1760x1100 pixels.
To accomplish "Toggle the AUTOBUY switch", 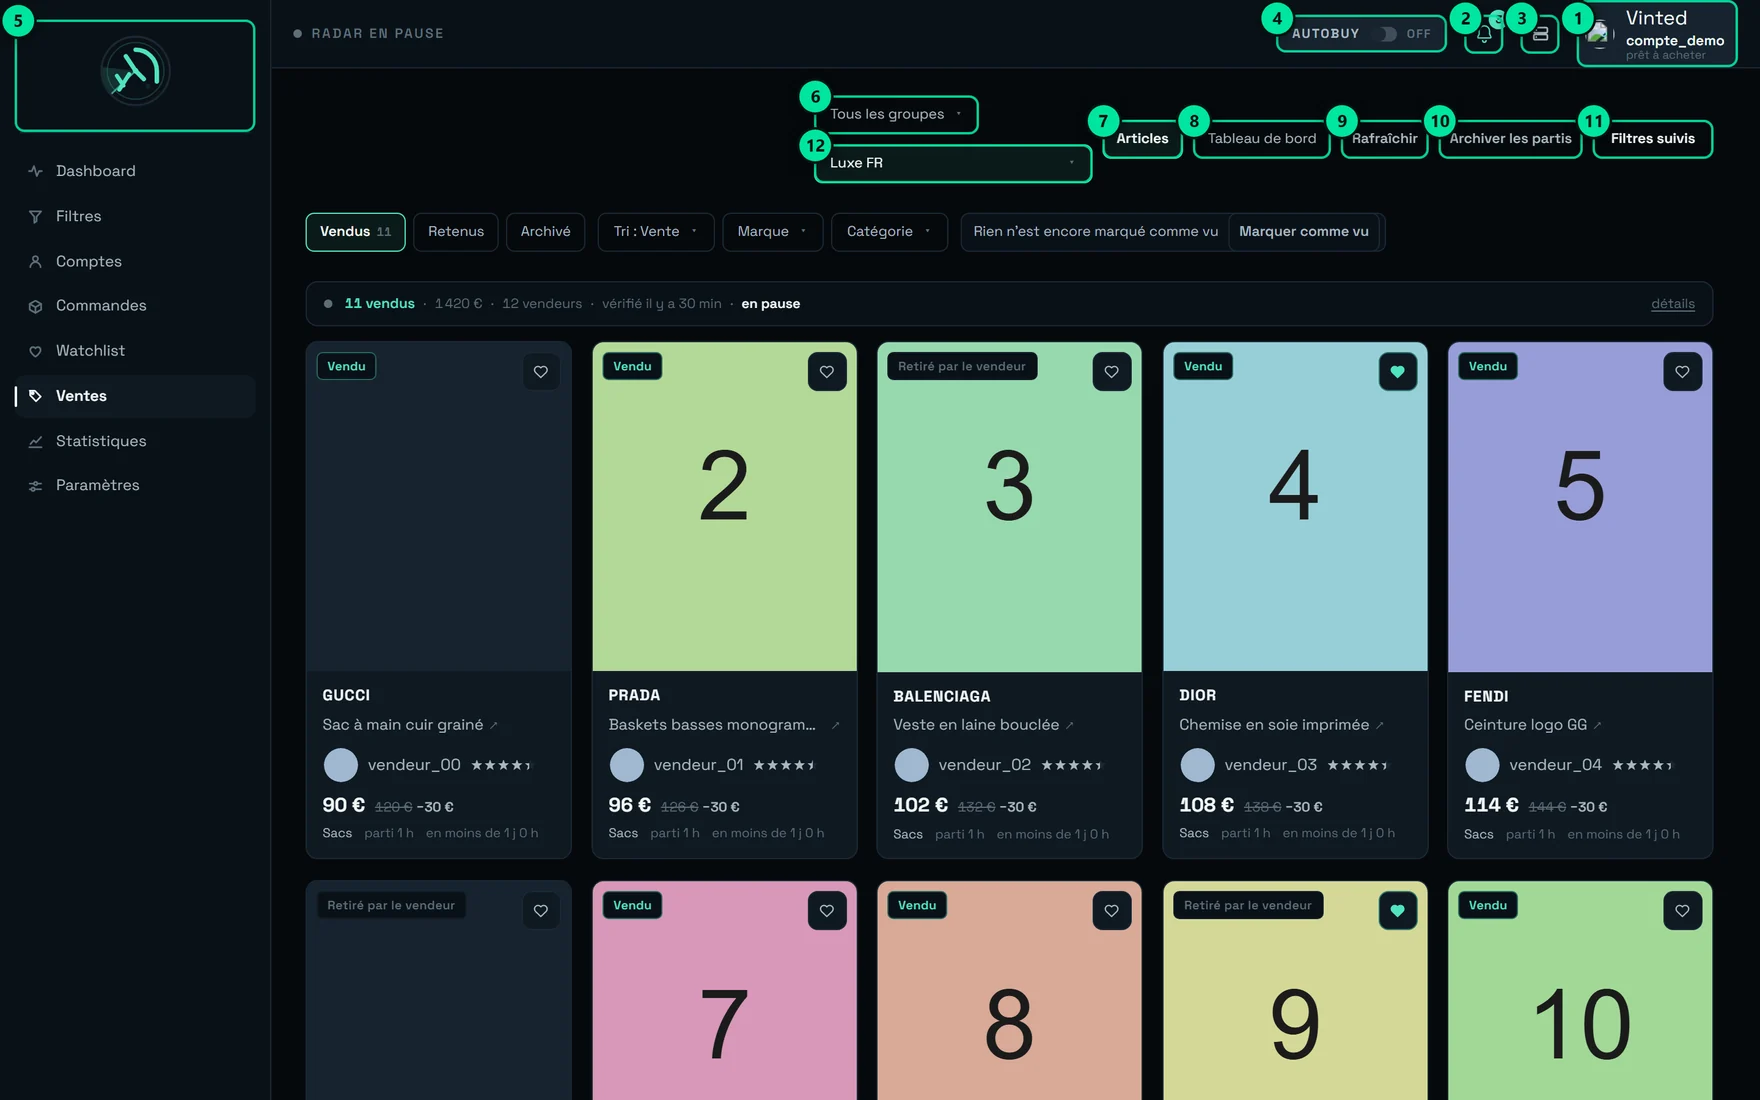I will click(1385, 34).
